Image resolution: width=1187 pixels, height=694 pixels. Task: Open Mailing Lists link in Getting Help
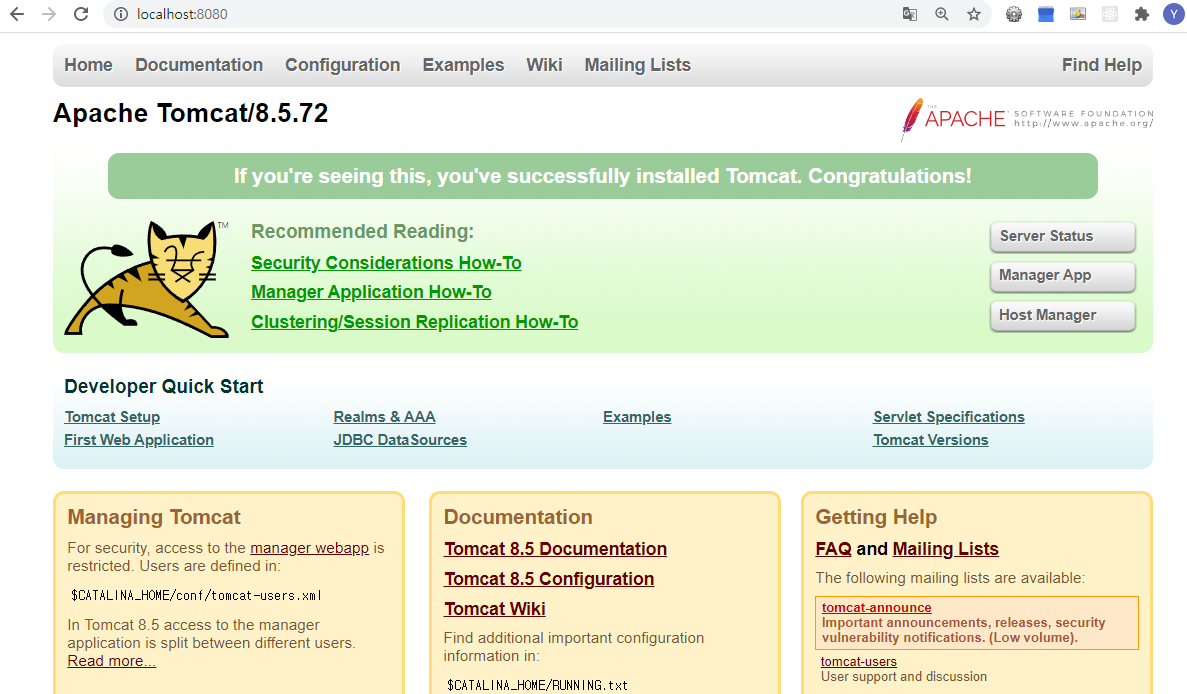point(946,549)
